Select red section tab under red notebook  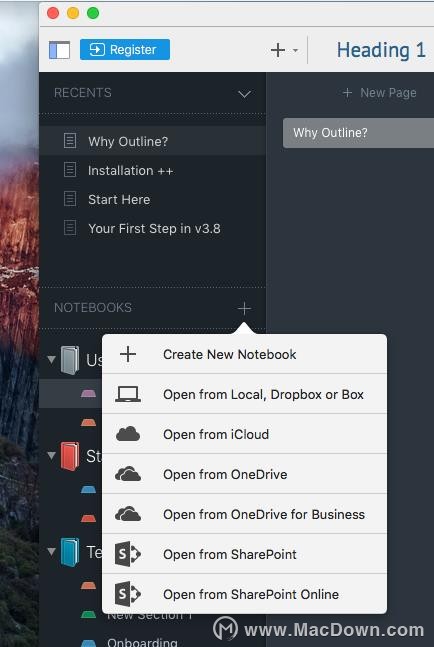(x=89, y=519)
